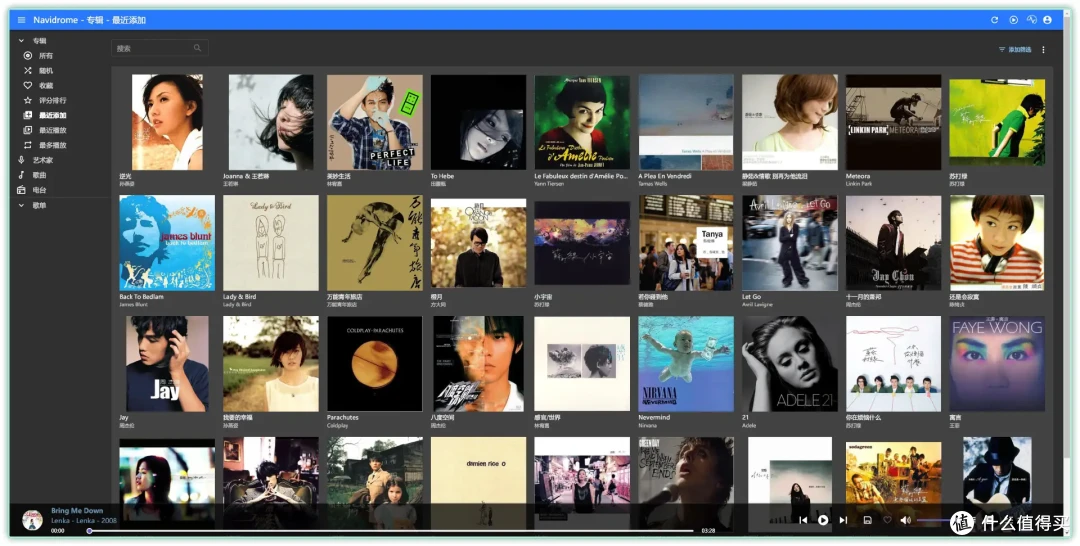This screenshot has height=546, width=1080.
Task: Collapse the 专辑 albums section in the sidebar
Action: (21, 41)
